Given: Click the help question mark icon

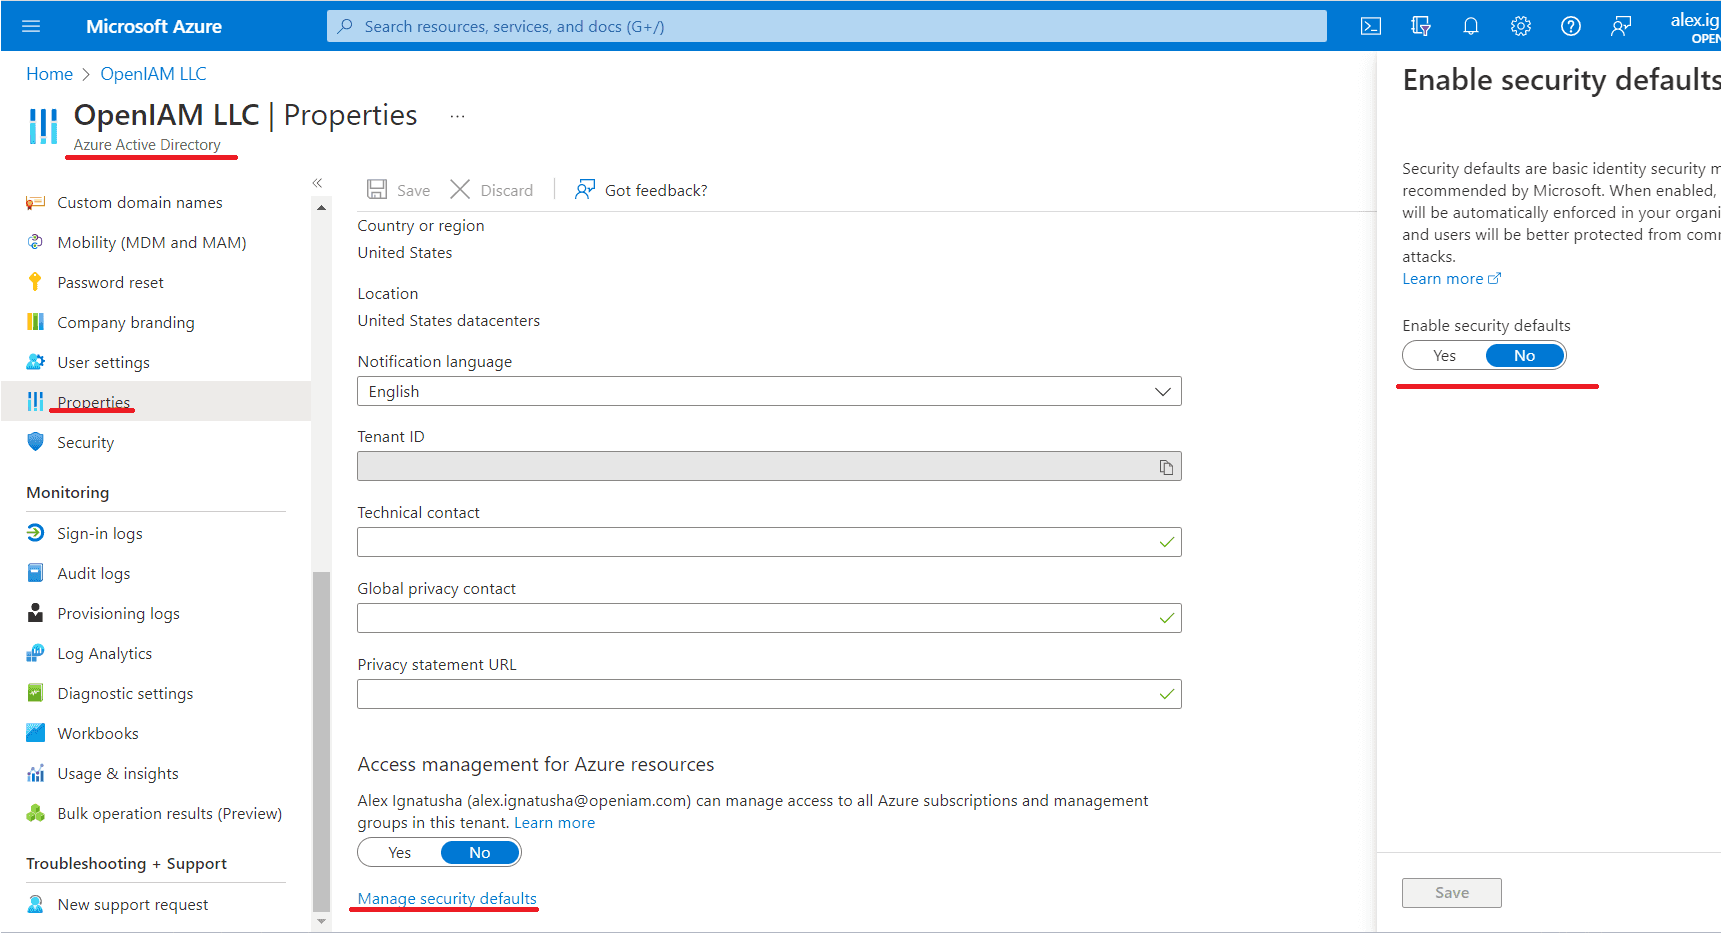Looking at the screenshot, I should (1570, 26).
